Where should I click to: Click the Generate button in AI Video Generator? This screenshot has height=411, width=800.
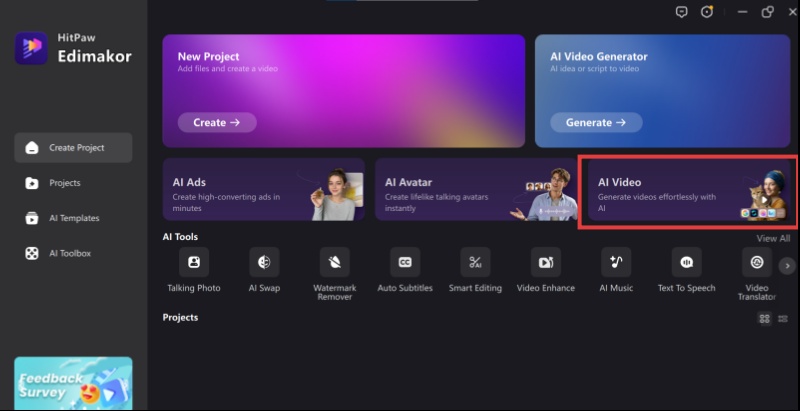point(596,122)
